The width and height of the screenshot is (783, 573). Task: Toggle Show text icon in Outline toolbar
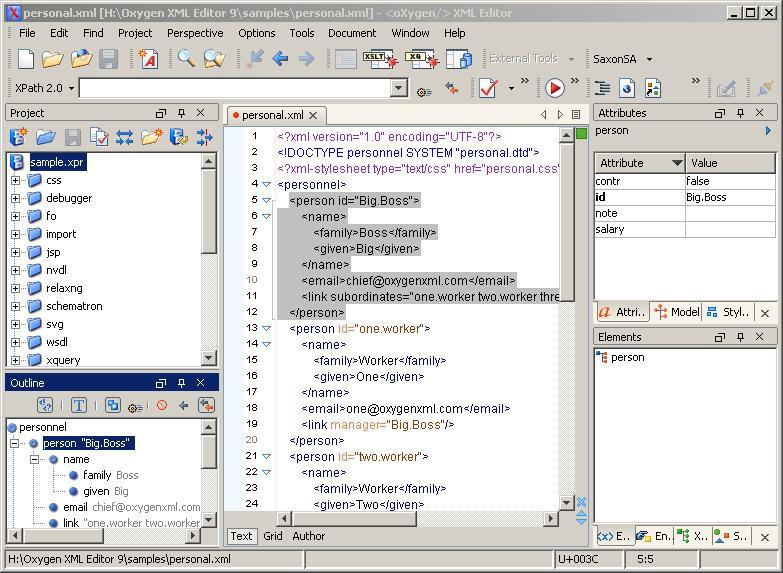(x=78, y=405)
